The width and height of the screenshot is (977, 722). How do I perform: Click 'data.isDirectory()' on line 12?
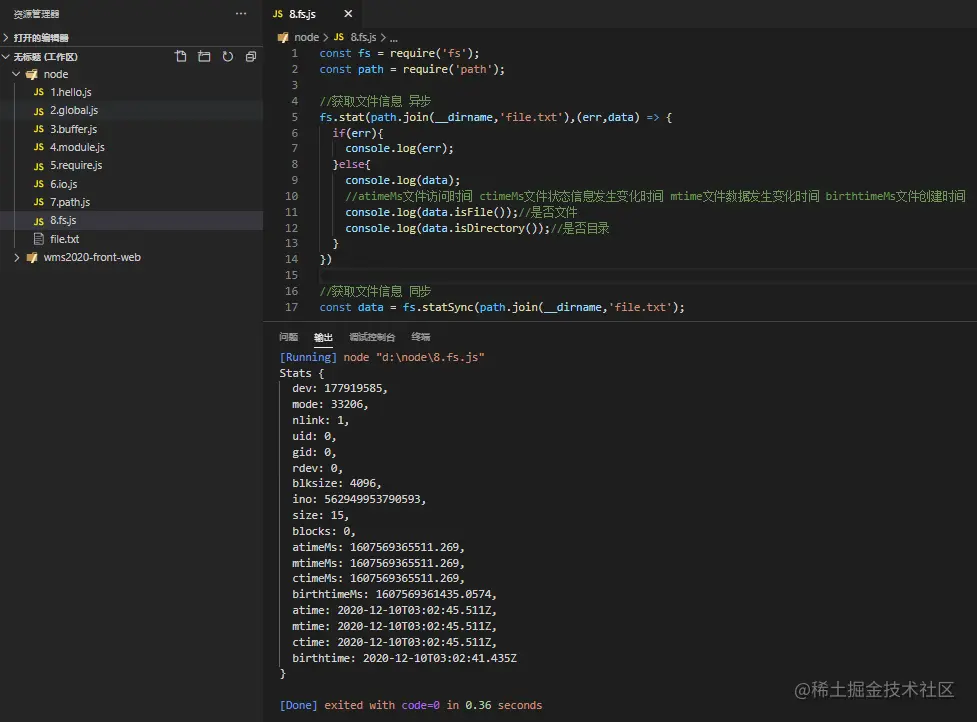pos(482,228)
